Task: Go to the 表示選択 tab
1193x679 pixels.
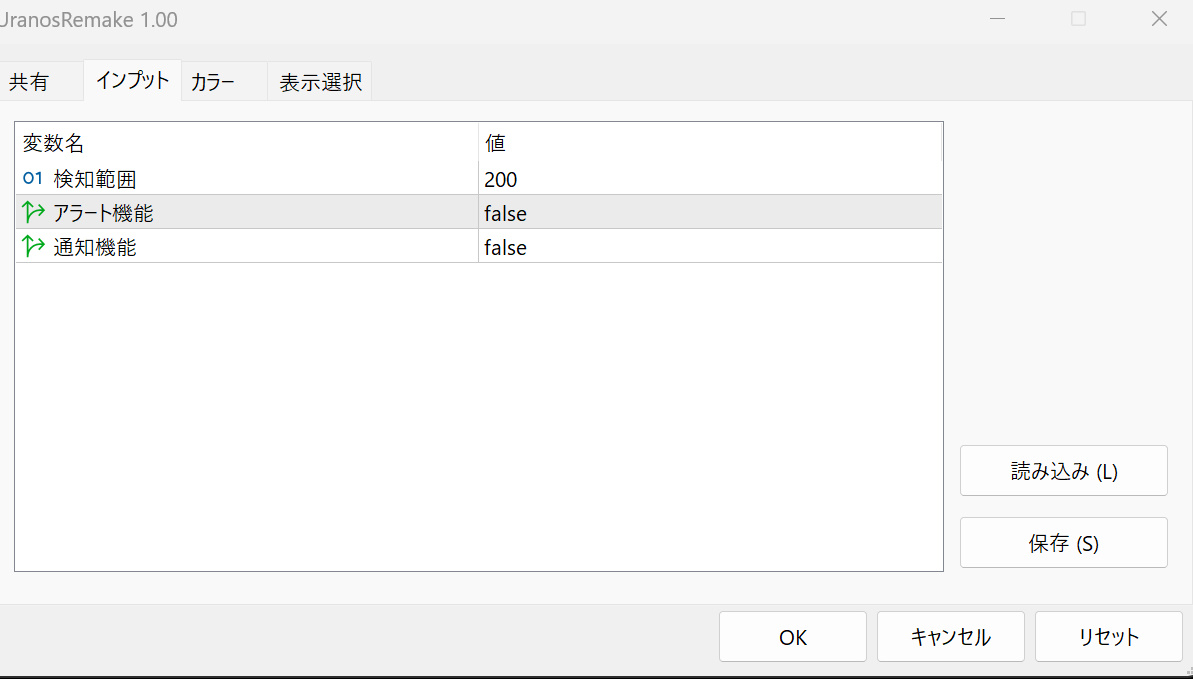Action: [320, 82]
